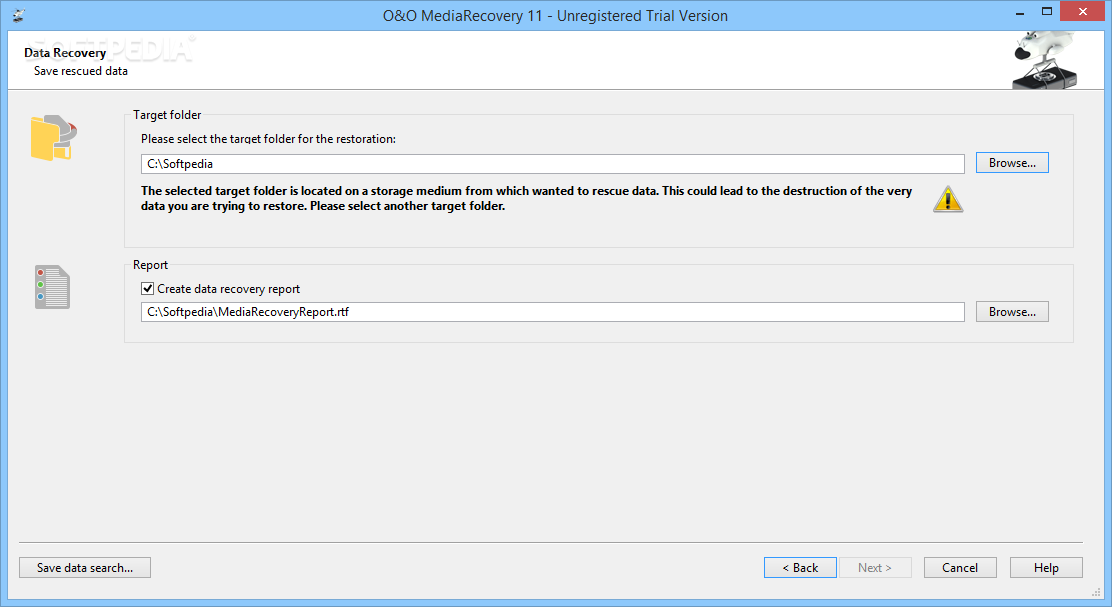Click the O&O robot logo in the header

(1045, 60)
